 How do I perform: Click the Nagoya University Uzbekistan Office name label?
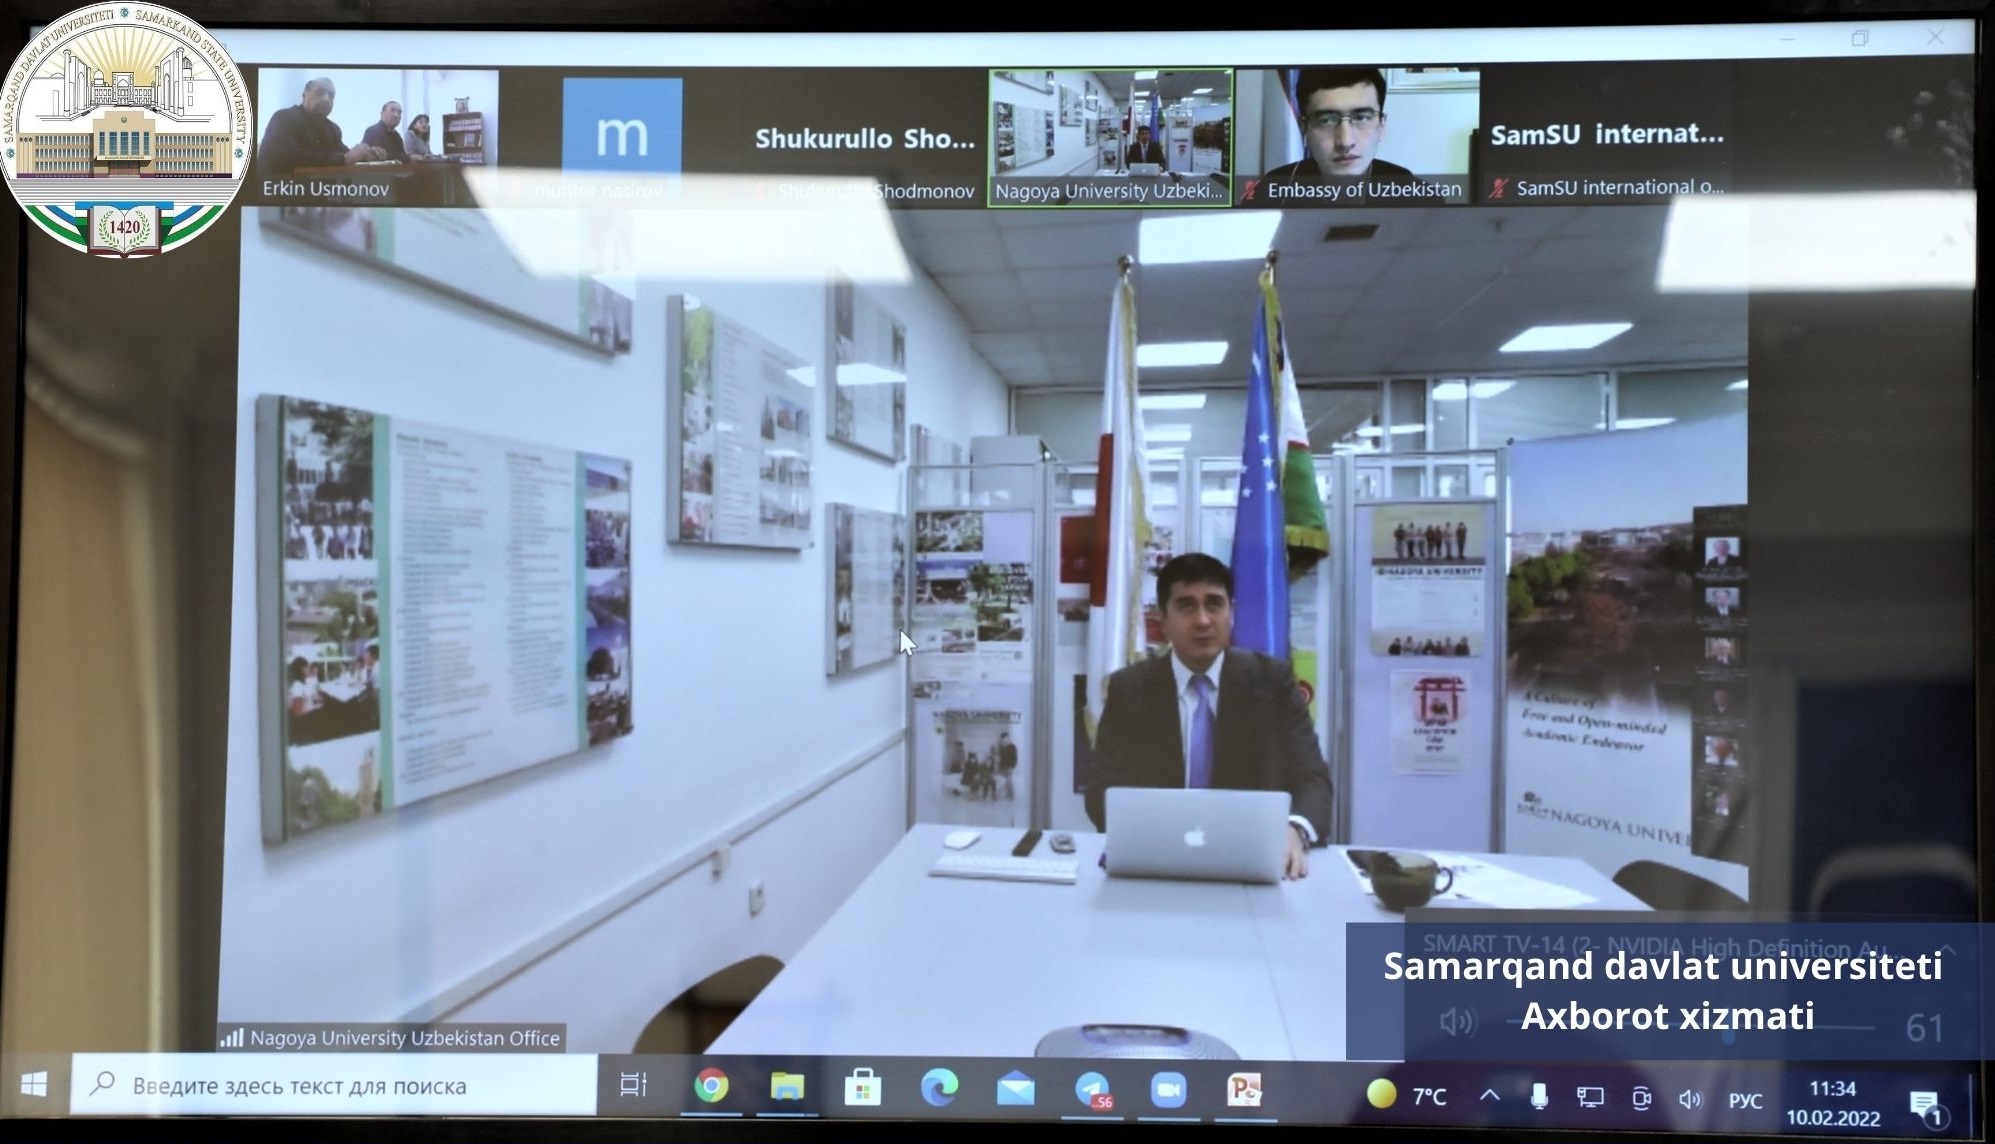(404, 1038)
